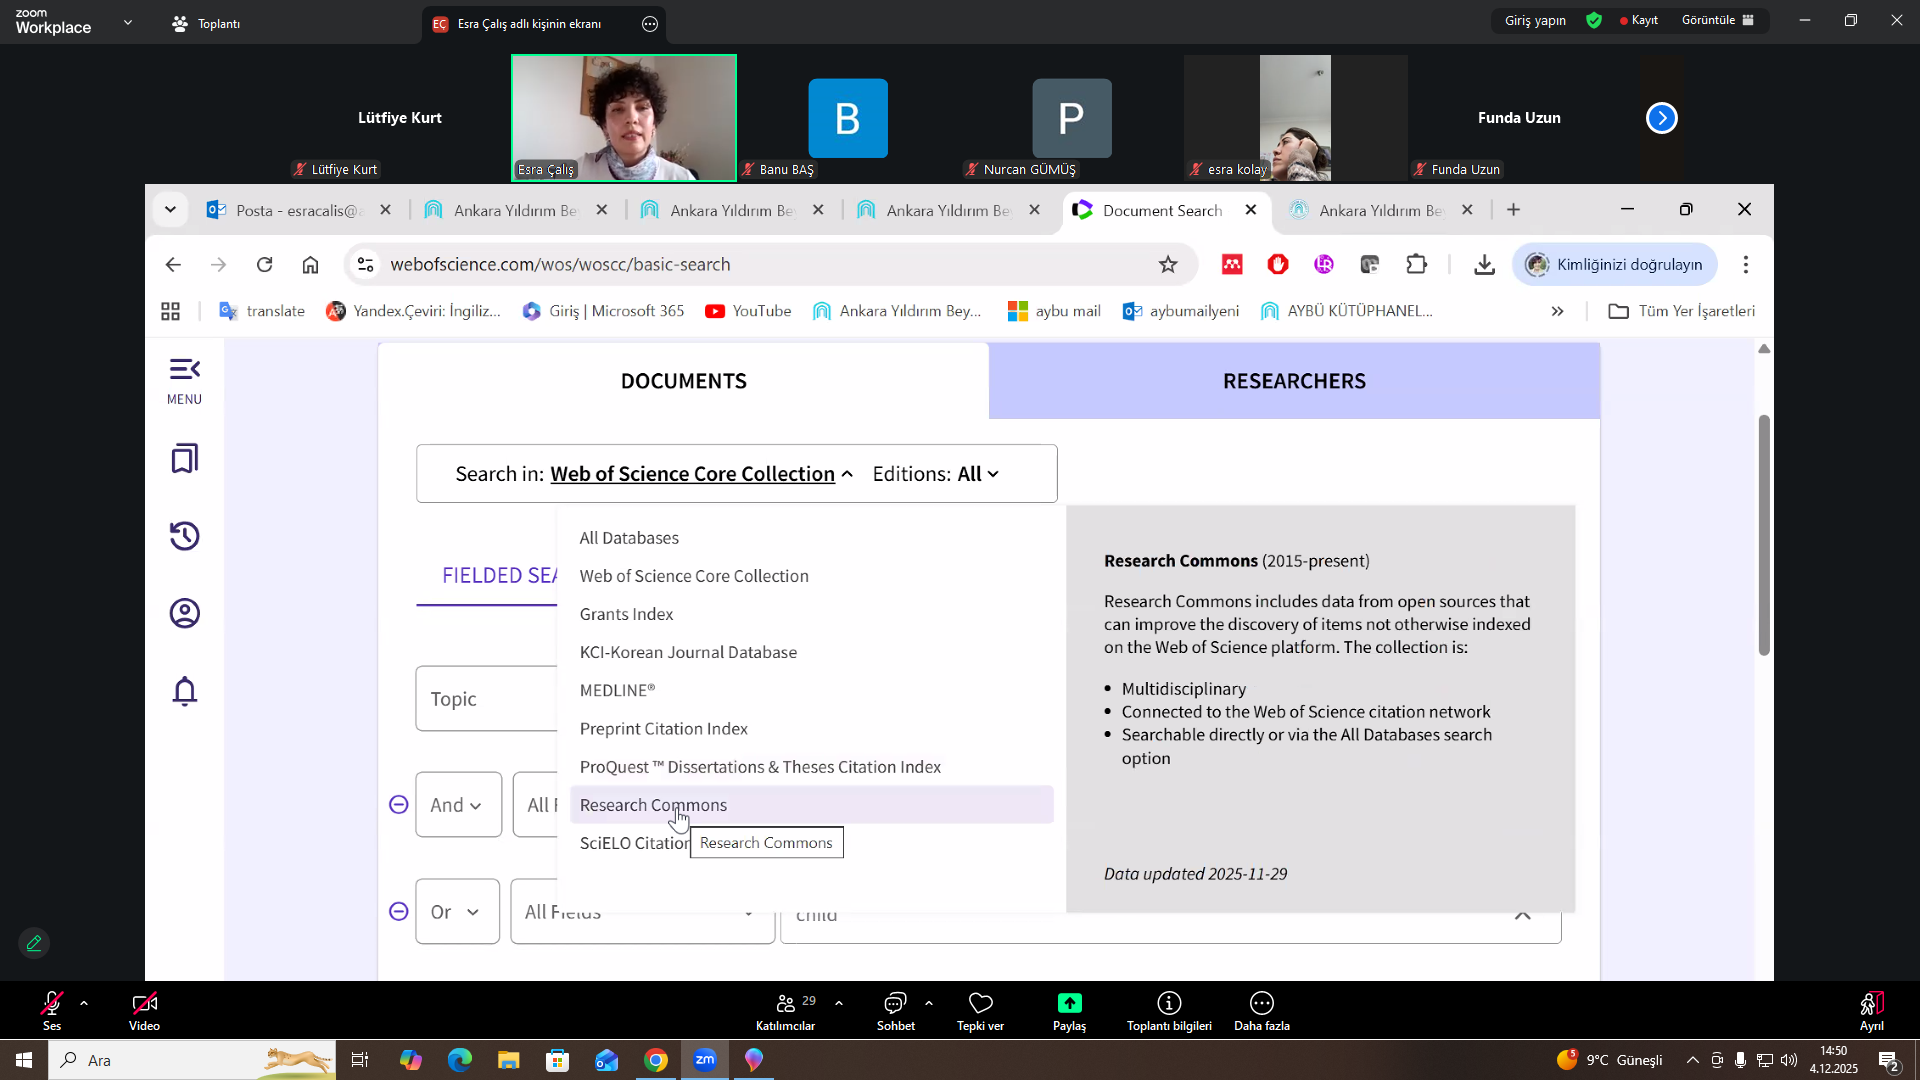
Task: Click the Kimliğinizi doğrulayın profile button
Action: tap(1614, 264)
